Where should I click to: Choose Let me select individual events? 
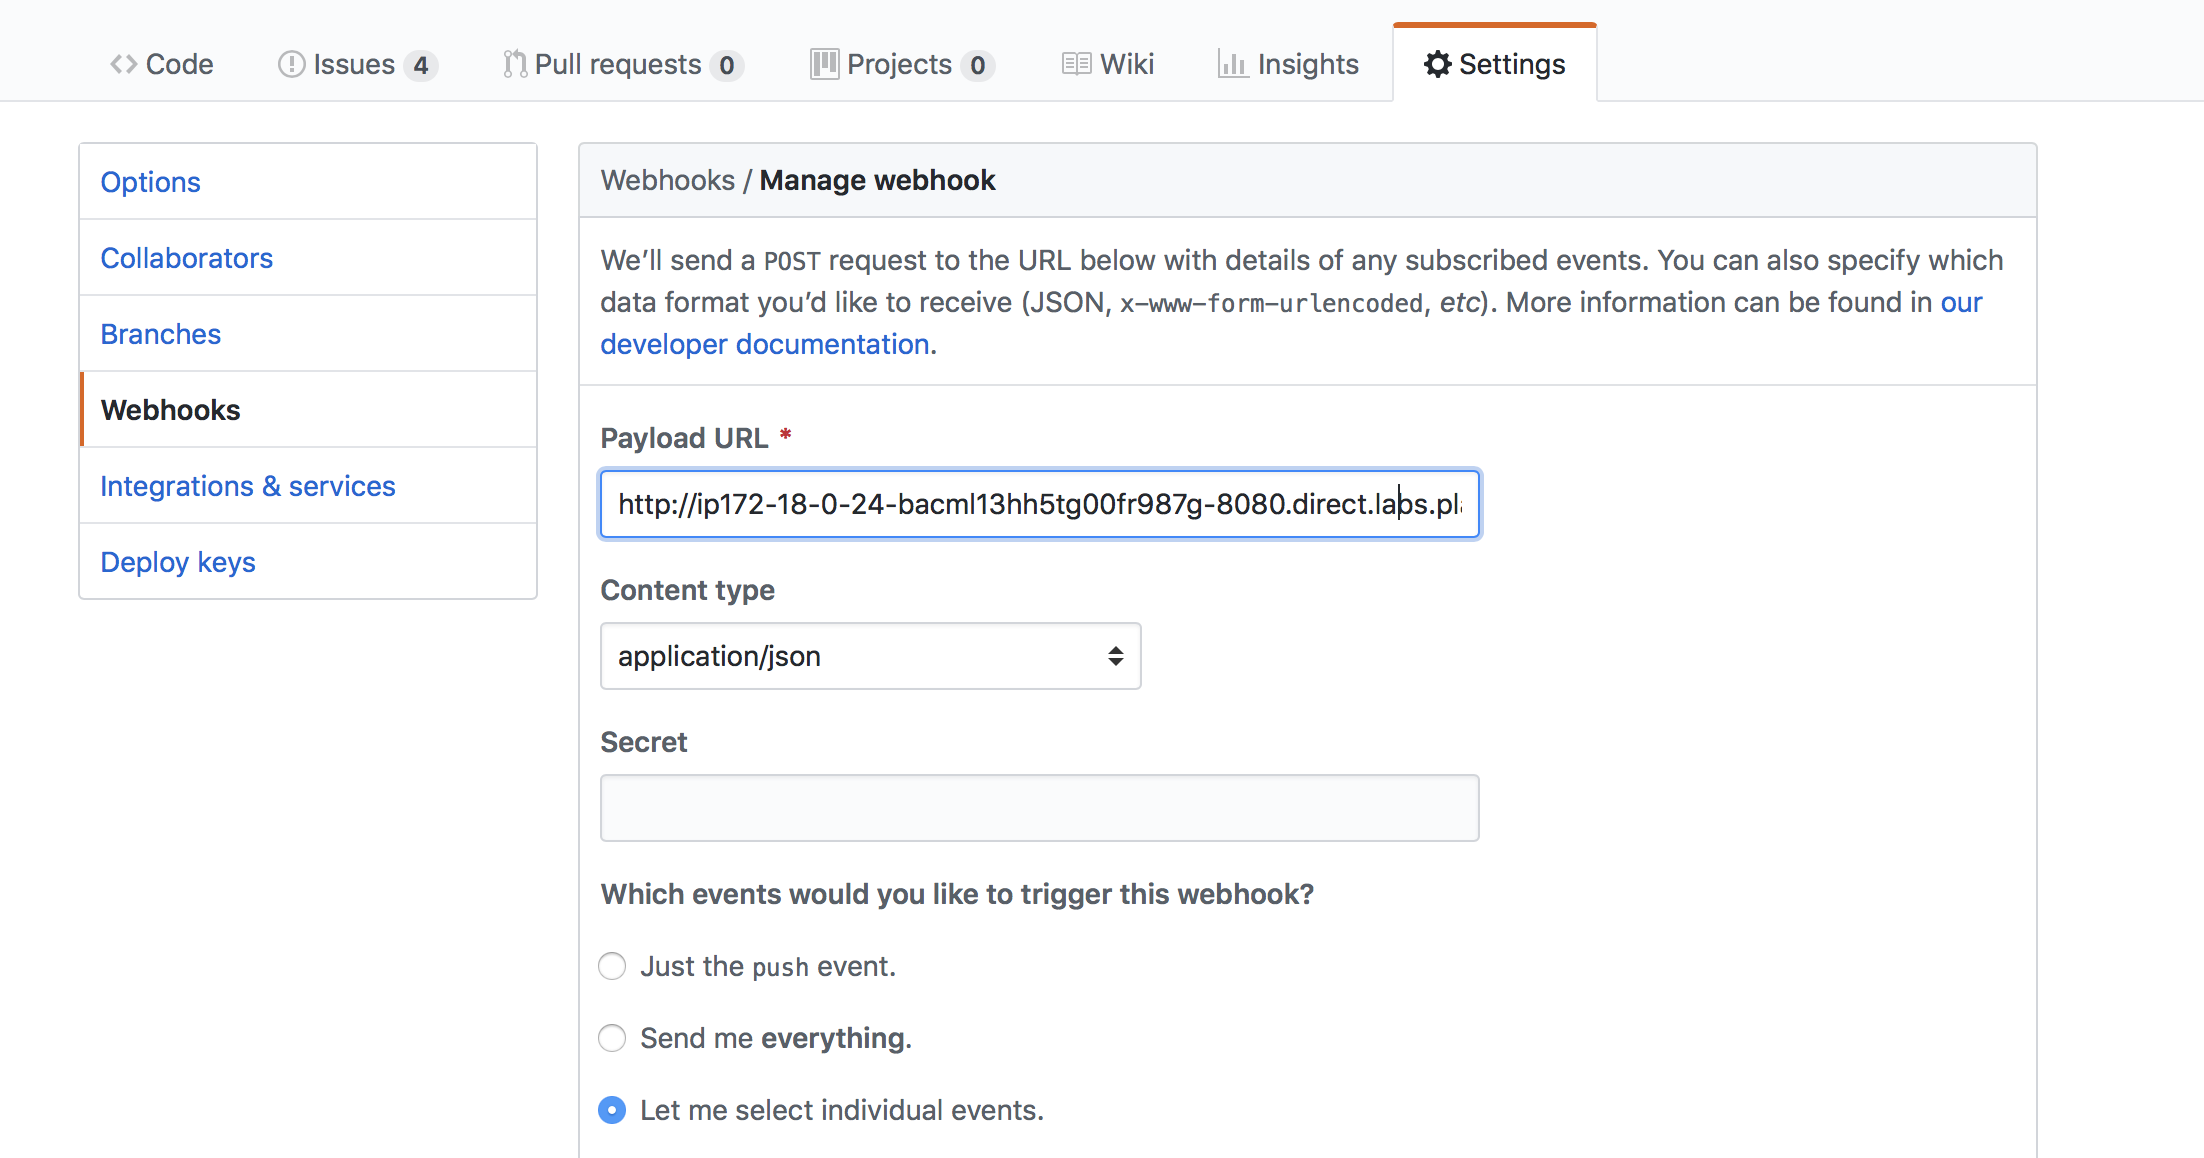tap(612, 1110)
